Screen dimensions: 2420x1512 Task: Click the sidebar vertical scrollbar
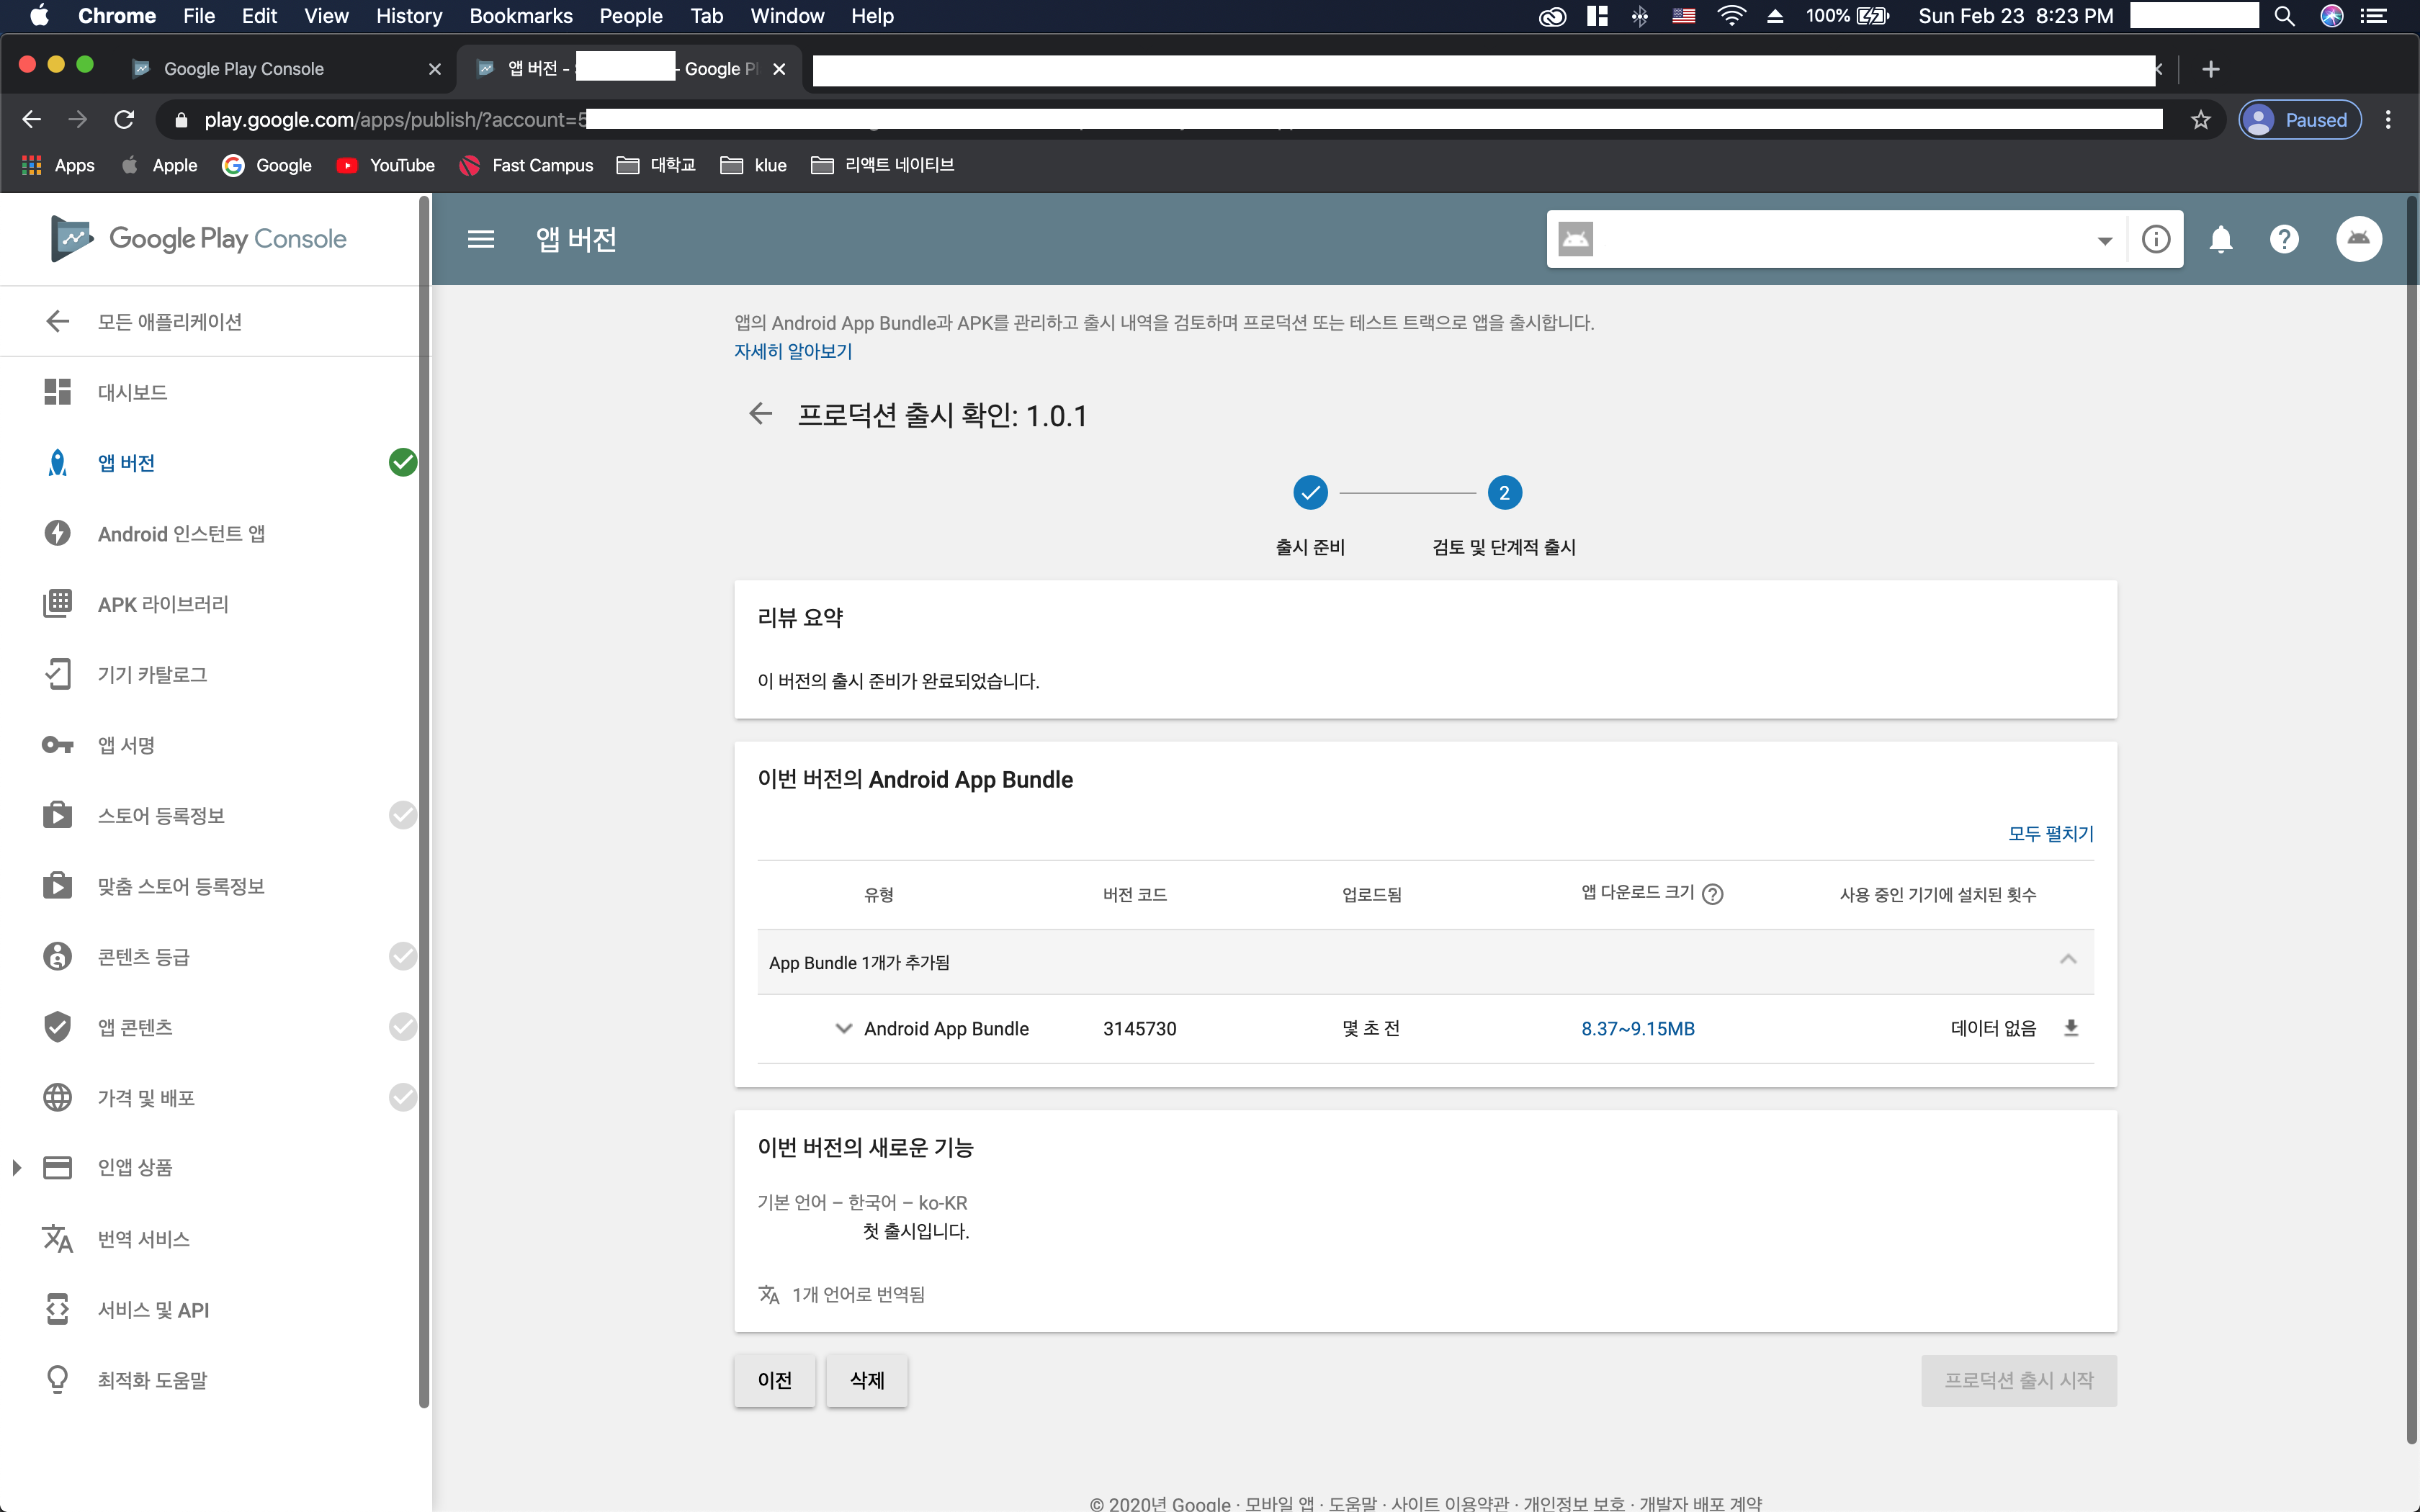pos(424,800)
